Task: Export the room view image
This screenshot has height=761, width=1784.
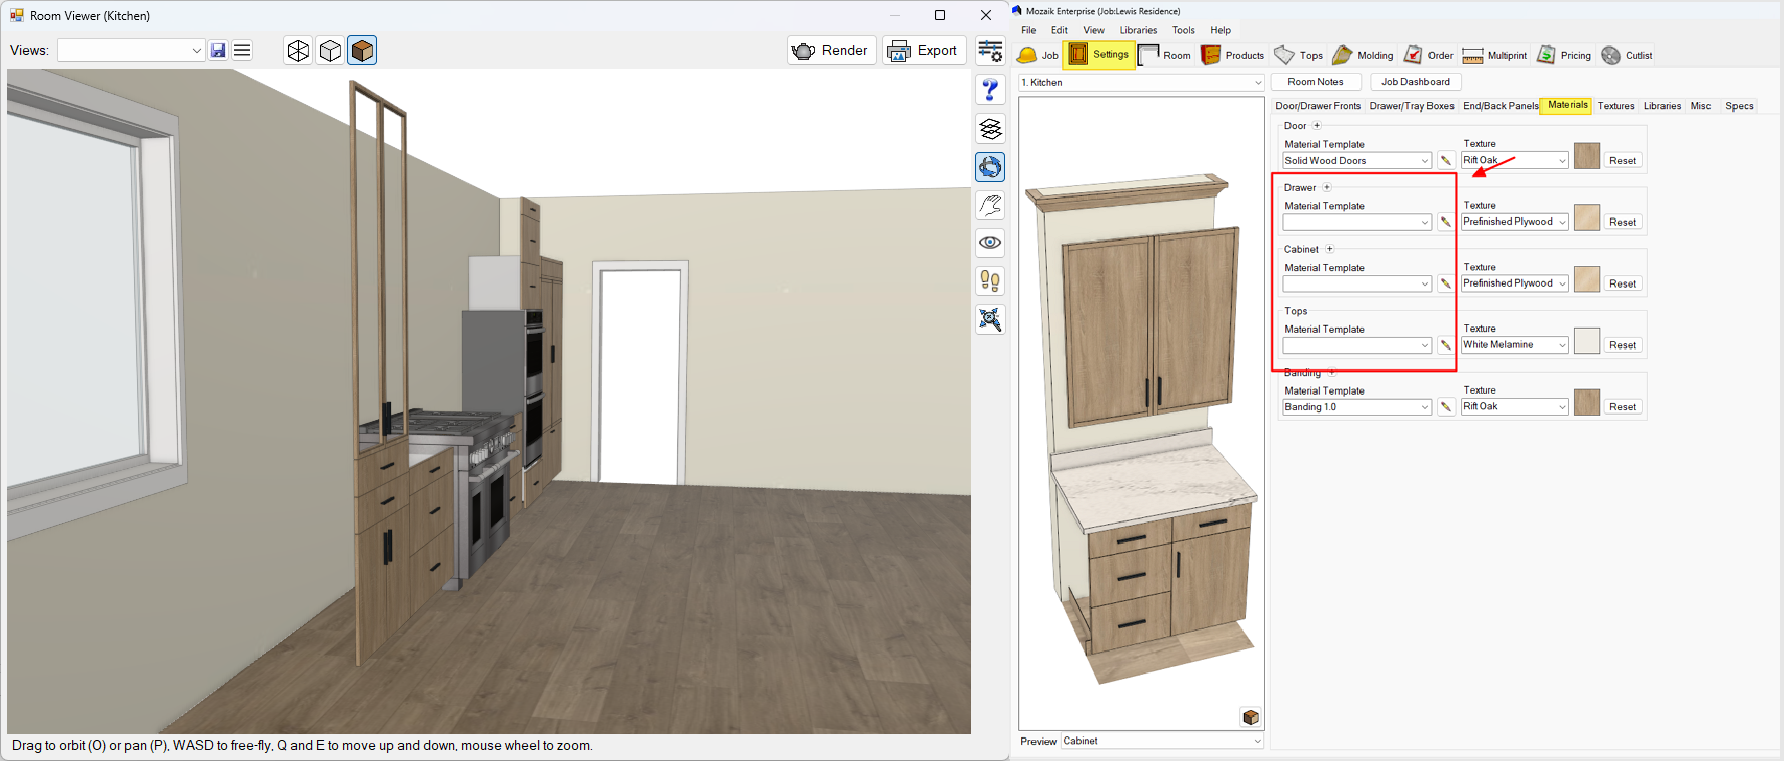Action: click(x=923, y=50)
